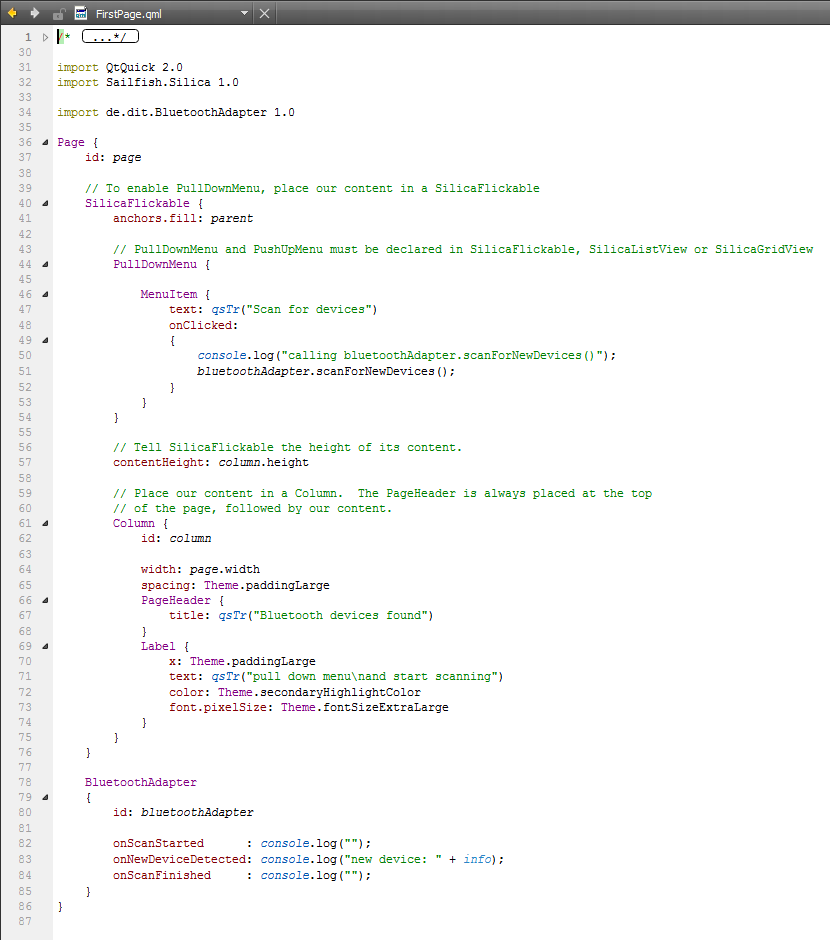This screenshot has height=940, width=830.
Task: Click the 'Tell SilicaFlickable the height' comment
Action: point(288,447)
